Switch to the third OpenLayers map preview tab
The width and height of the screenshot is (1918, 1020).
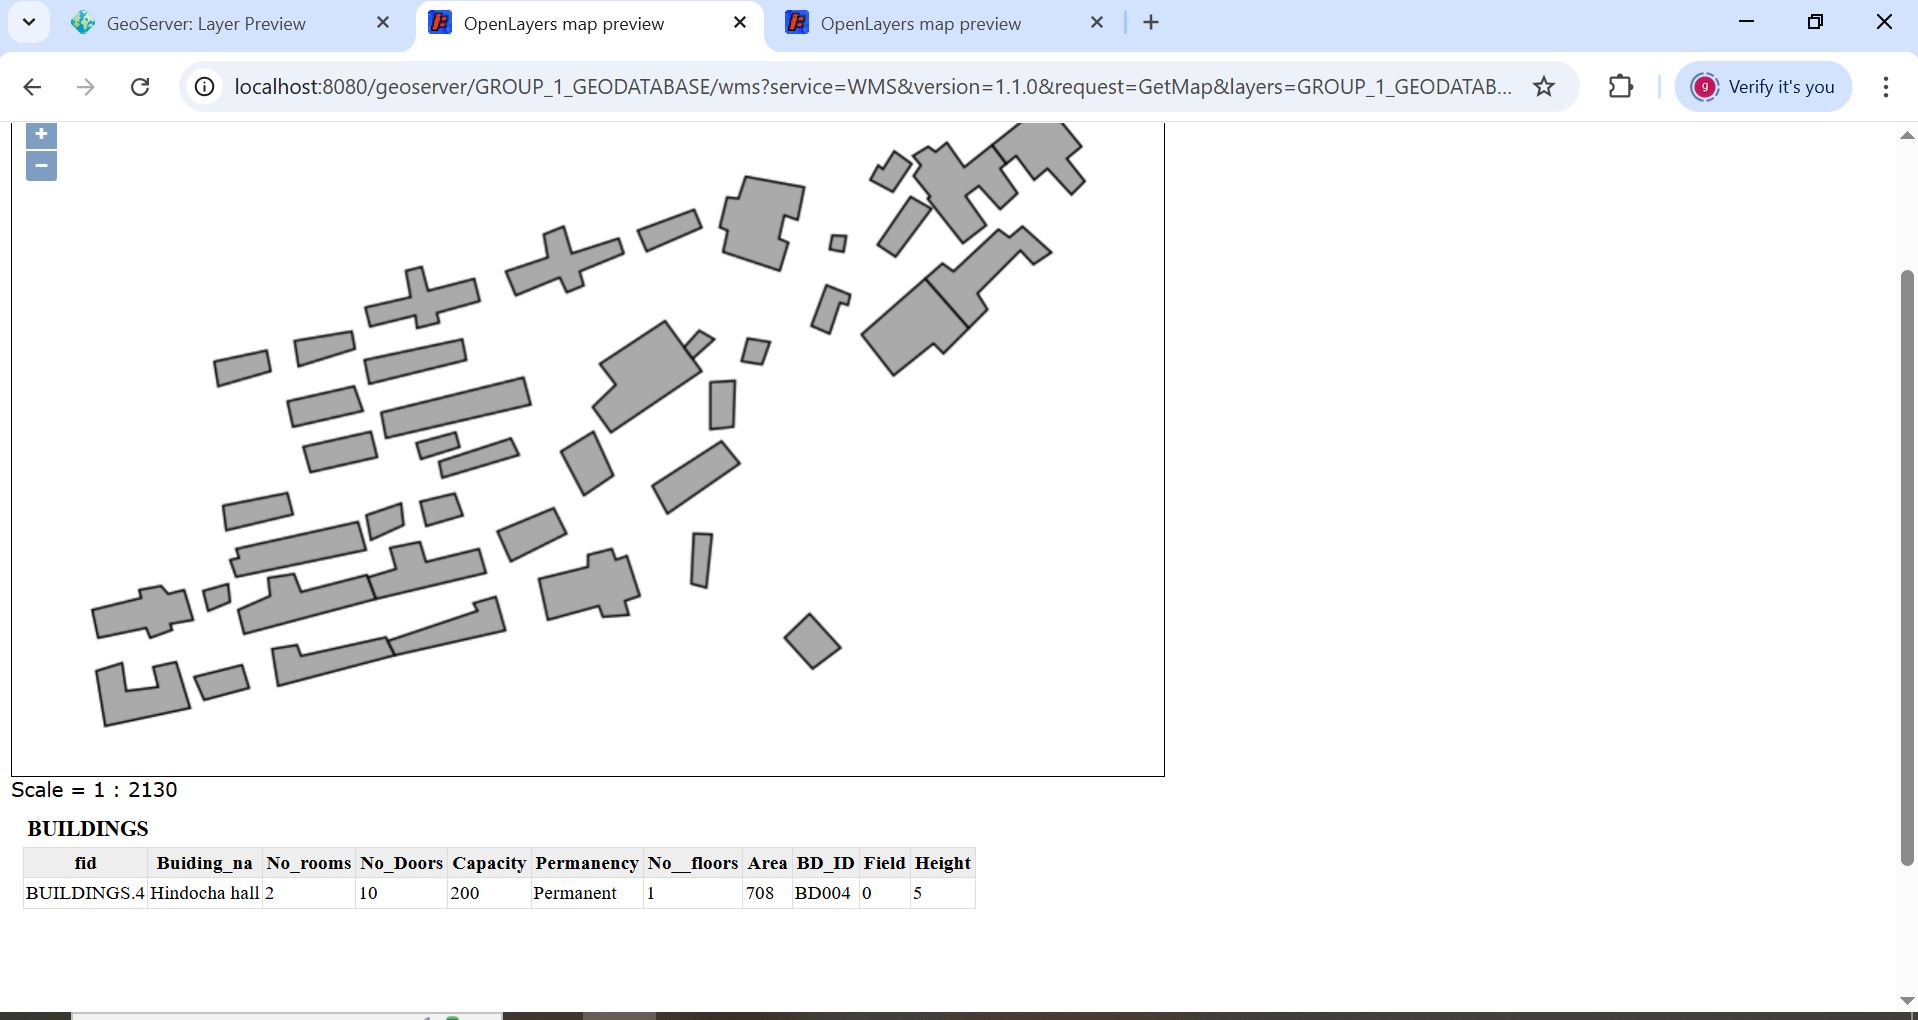tap(921, 23)
